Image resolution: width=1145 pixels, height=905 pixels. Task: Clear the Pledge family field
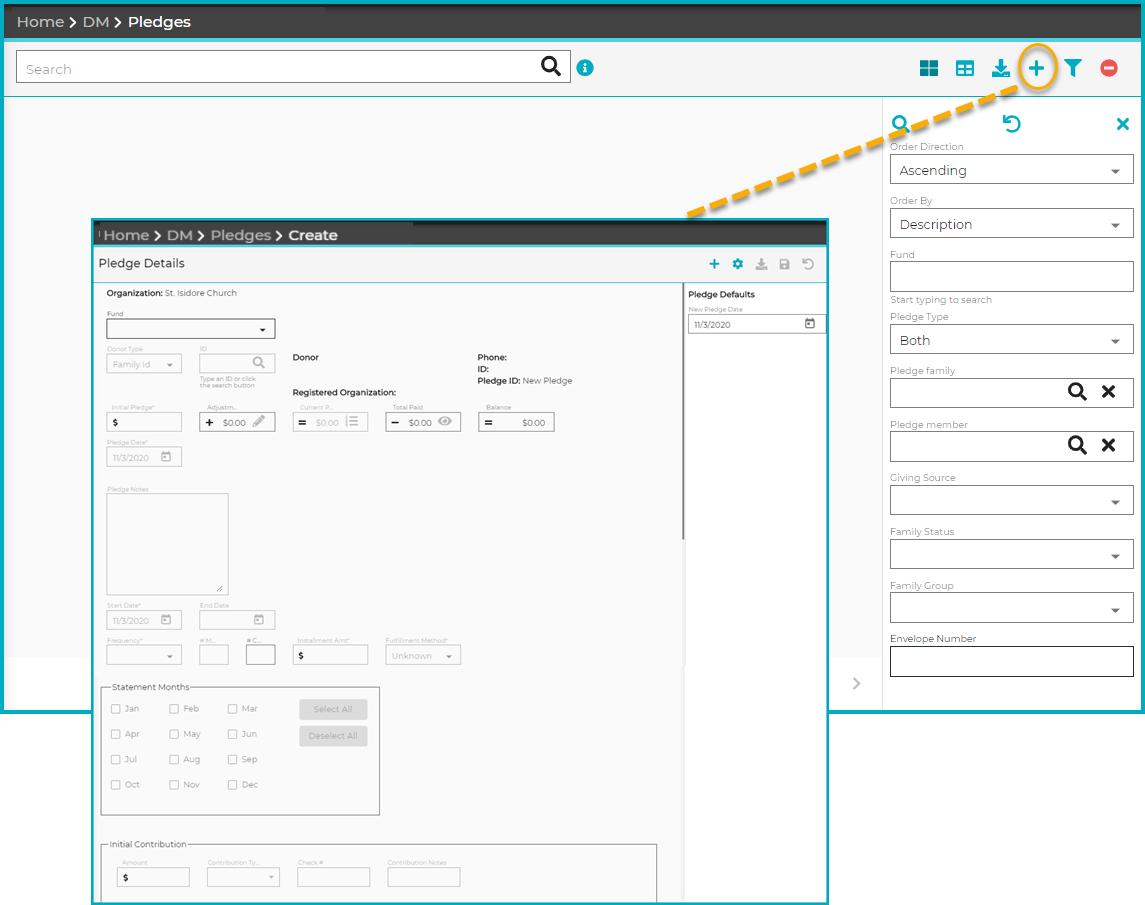pyautogui.click(x=1108, y=392)
